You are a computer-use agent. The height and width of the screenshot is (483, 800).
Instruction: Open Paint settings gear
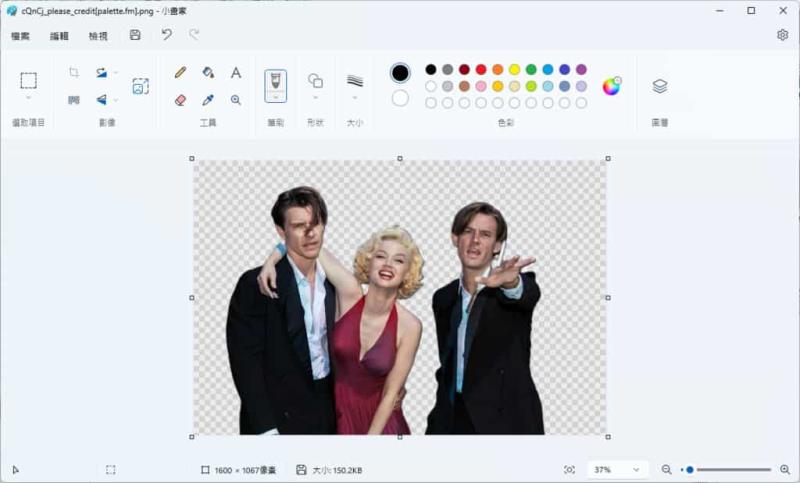pyautogui.click(x=783, y=35)
